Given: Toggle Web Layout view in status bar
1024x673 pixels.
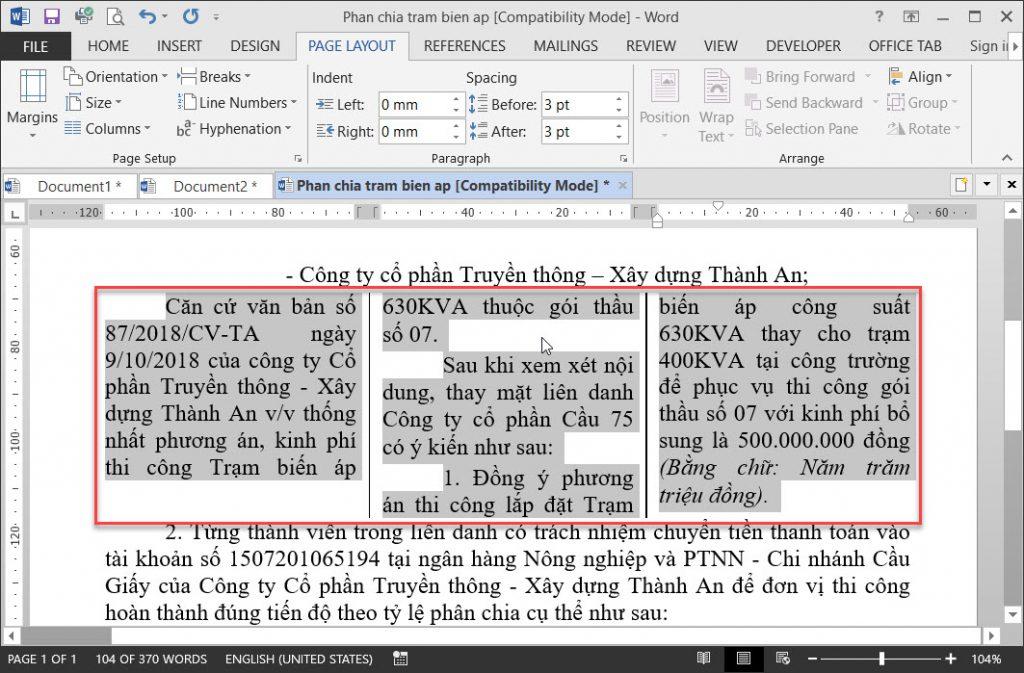Looking at the screenshot, I should (783, 659).
